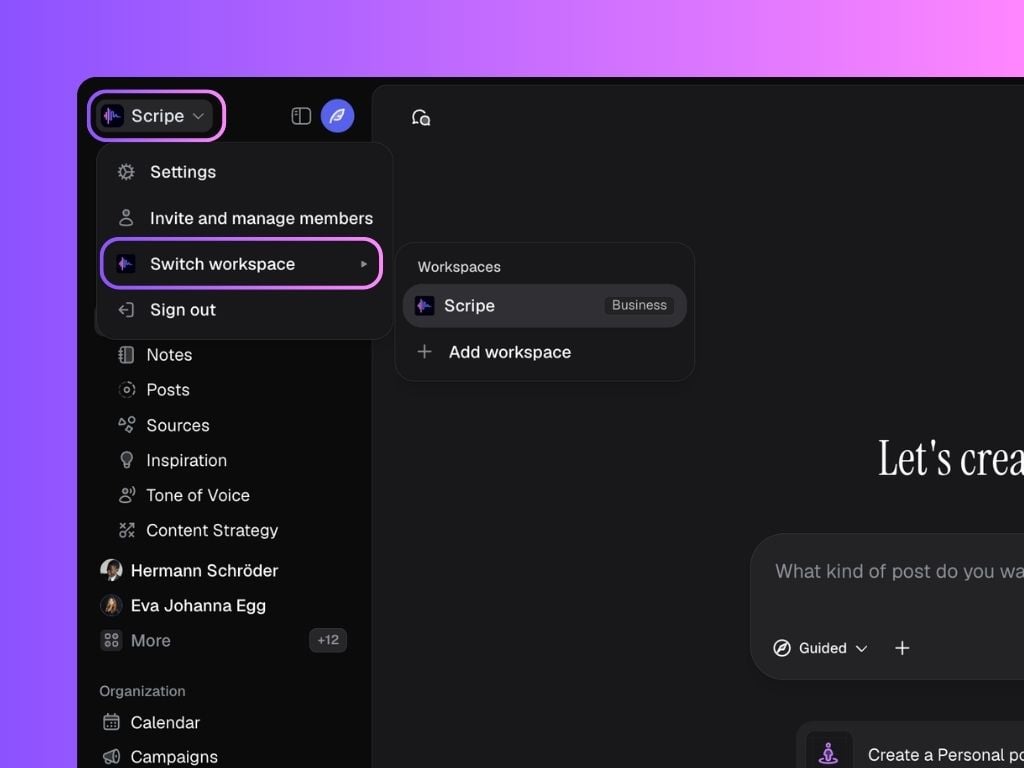Click the Scripe logo in workspace list
This screenshot has width=1024, height=768.
424,306
